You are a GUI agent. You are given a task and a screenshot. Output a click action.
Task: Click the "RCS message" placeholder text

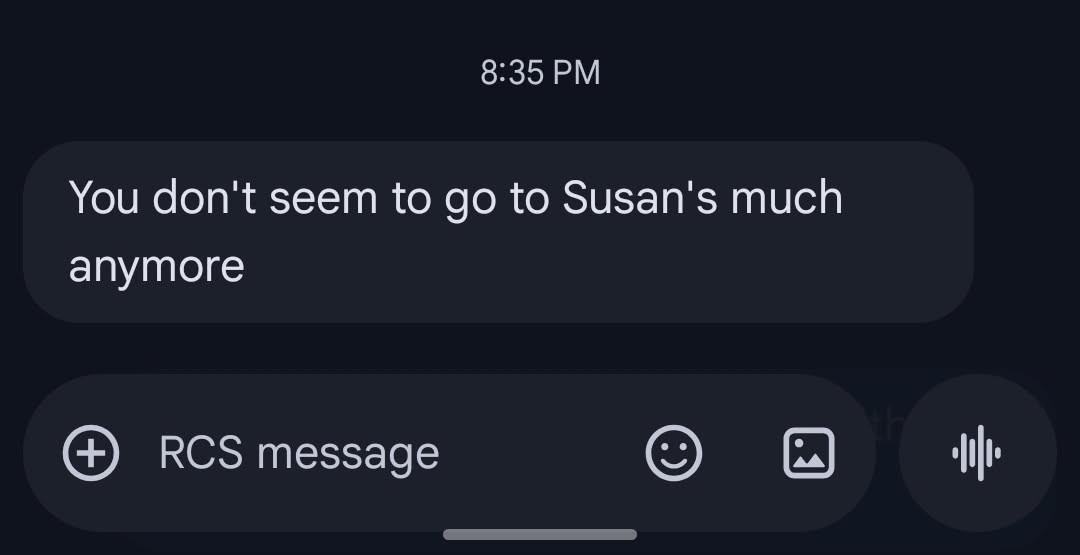coord(299,454)
